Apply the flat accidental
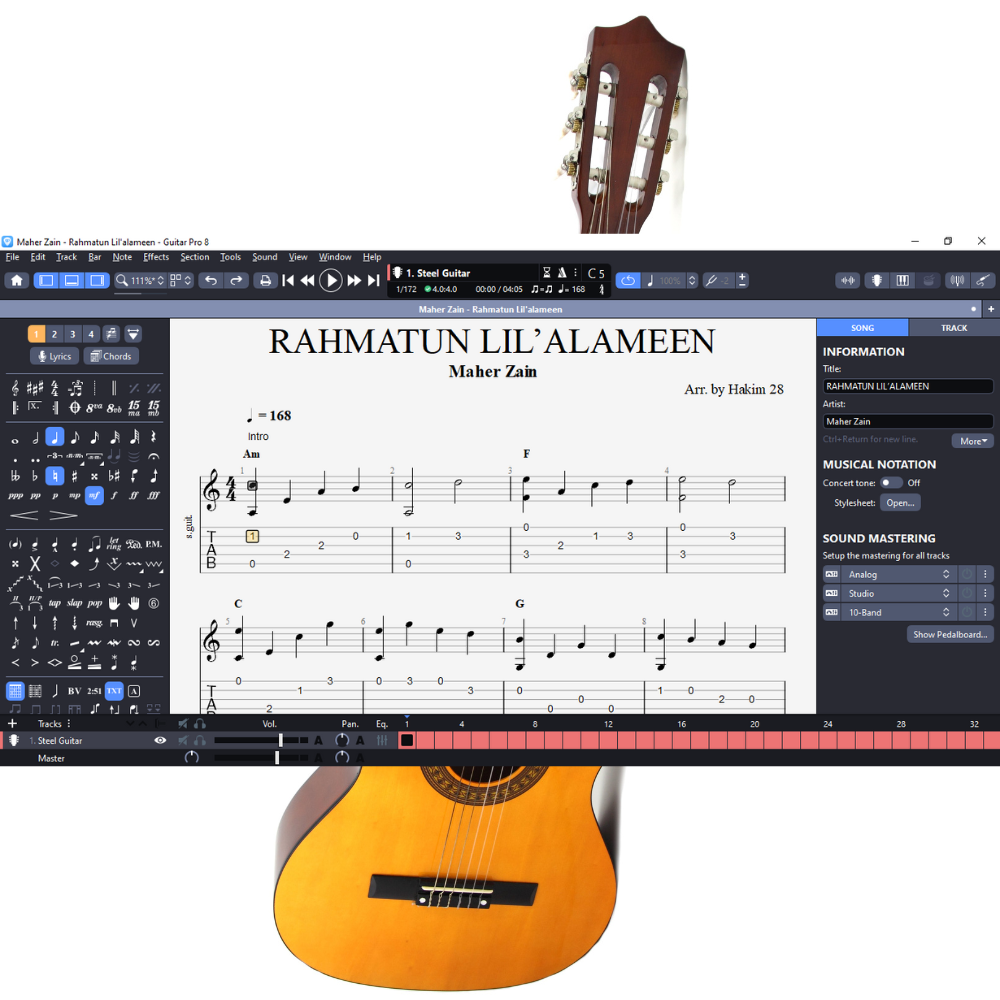 point(35,476)
